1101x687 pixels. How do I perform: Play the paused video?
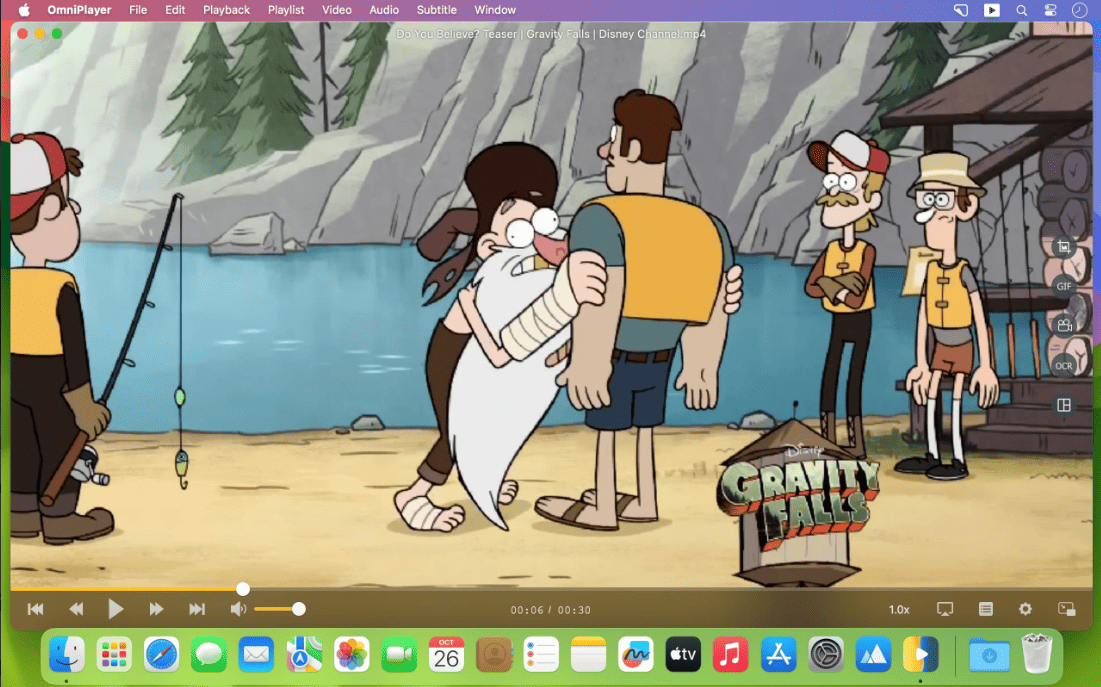pyautogui.click(x=116, y=609)
